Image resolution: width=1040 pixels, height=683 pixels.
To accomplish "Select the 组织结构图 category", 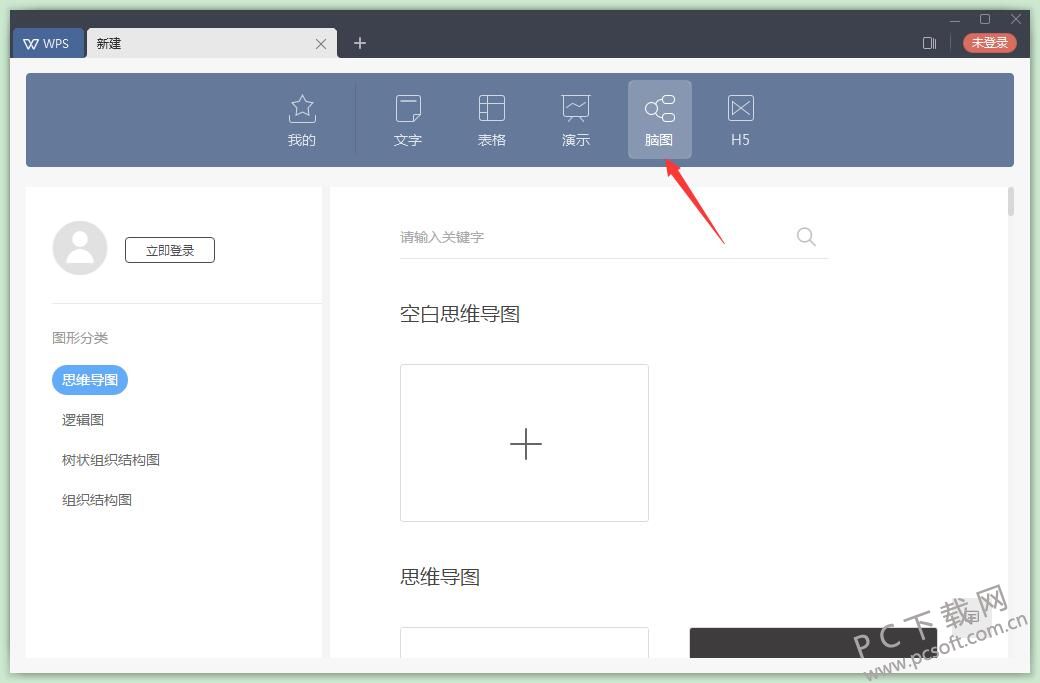I will coord(96,499).
